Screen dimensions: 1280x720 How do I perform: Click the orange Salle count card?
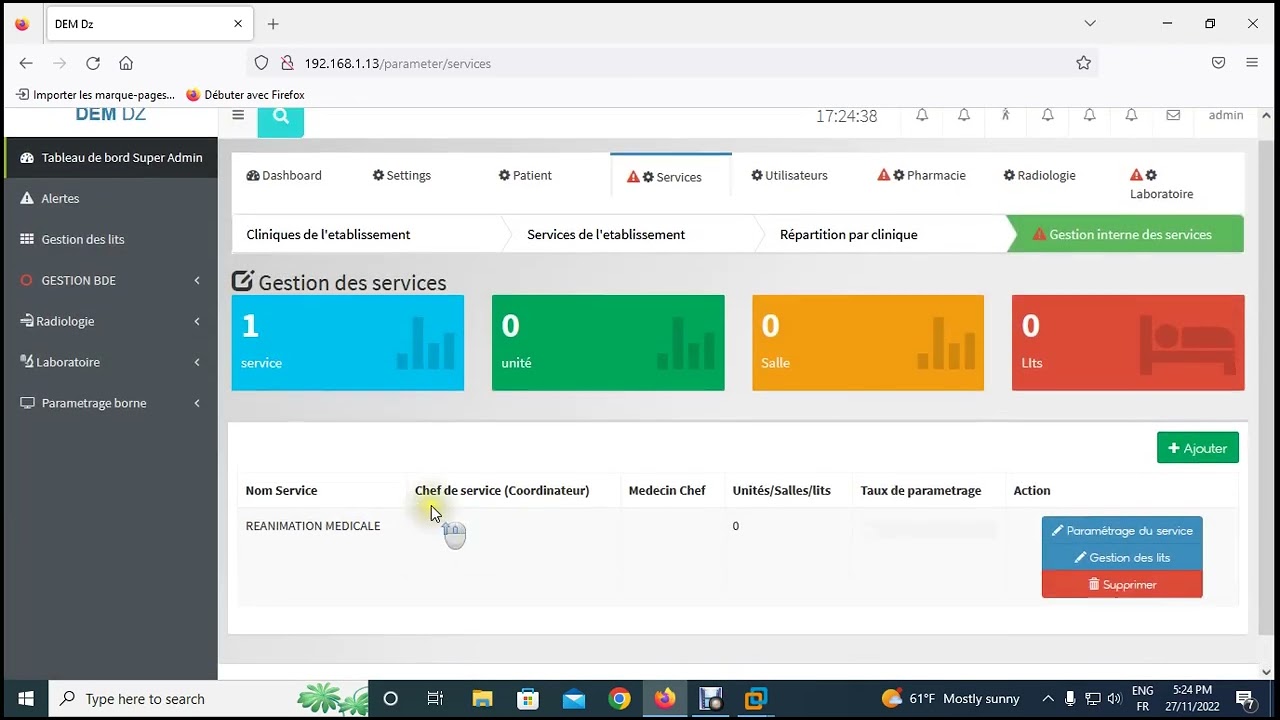pos(868,343)
